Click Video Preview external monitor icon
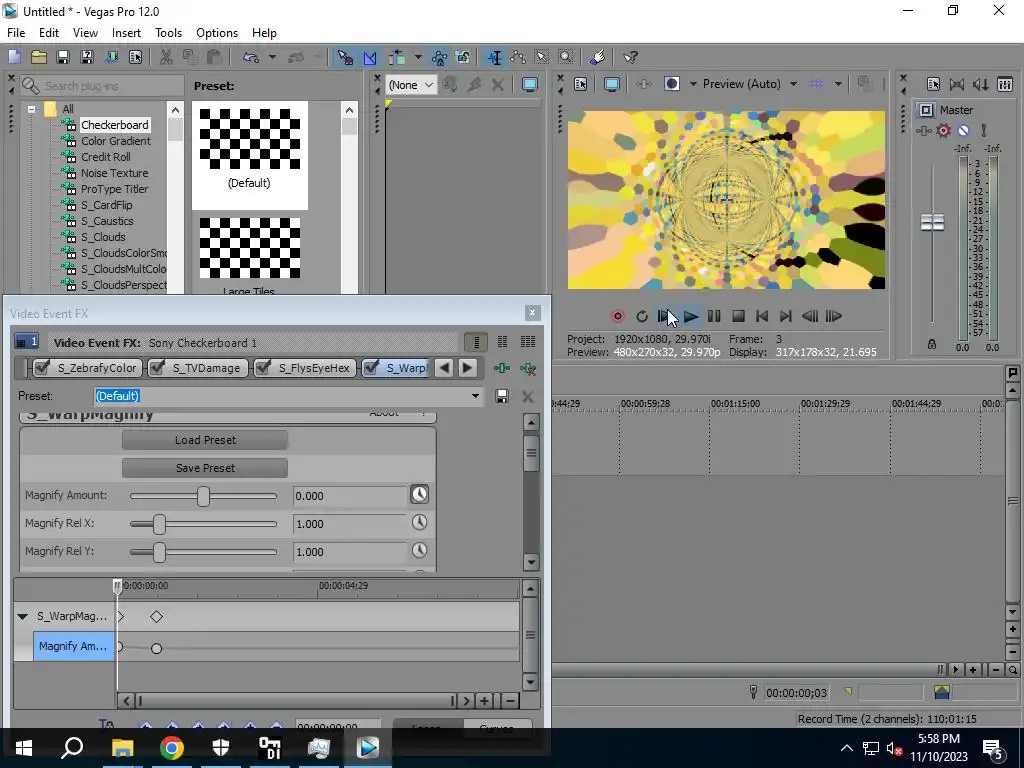1024x768 pixels. [x=611, y=84]
